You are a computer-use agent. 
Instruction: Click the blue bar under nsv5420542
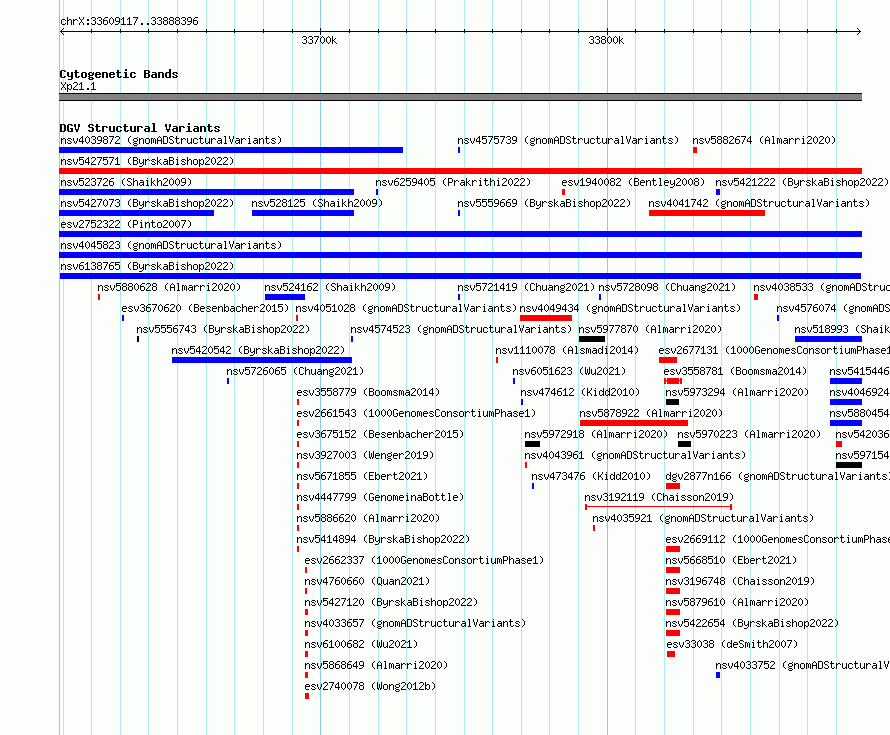[x=262, y=360]
